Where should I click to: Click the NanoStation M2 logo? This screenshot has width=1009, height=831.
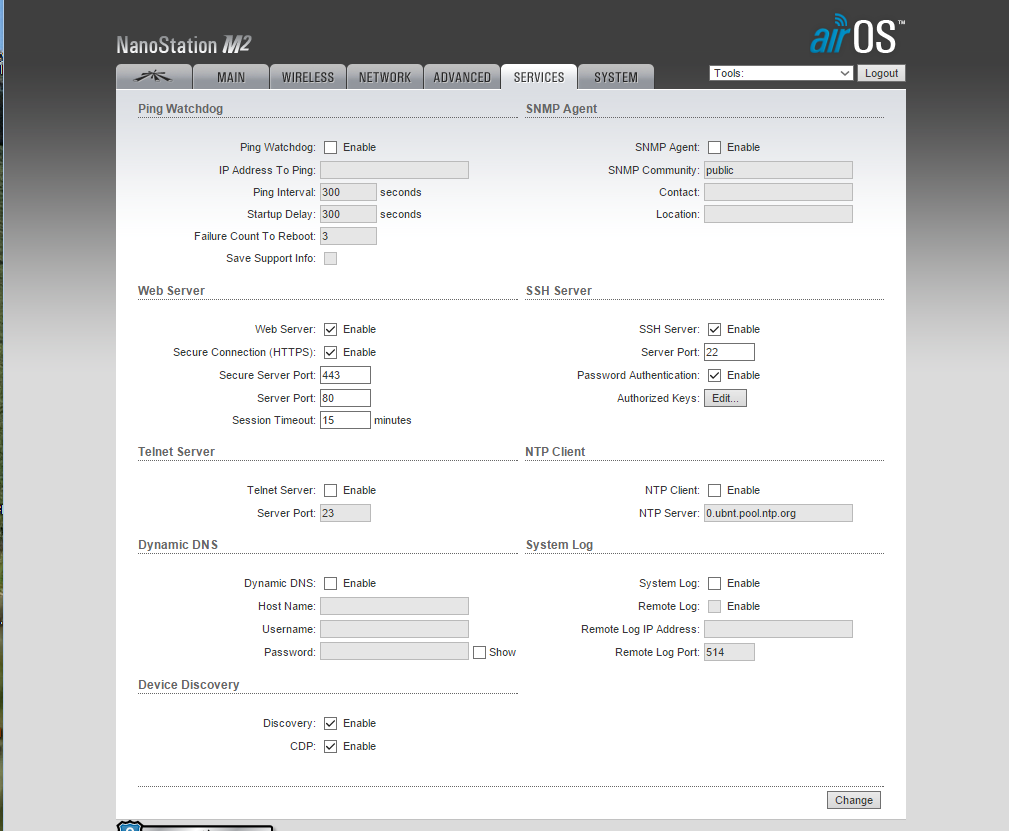183,44
